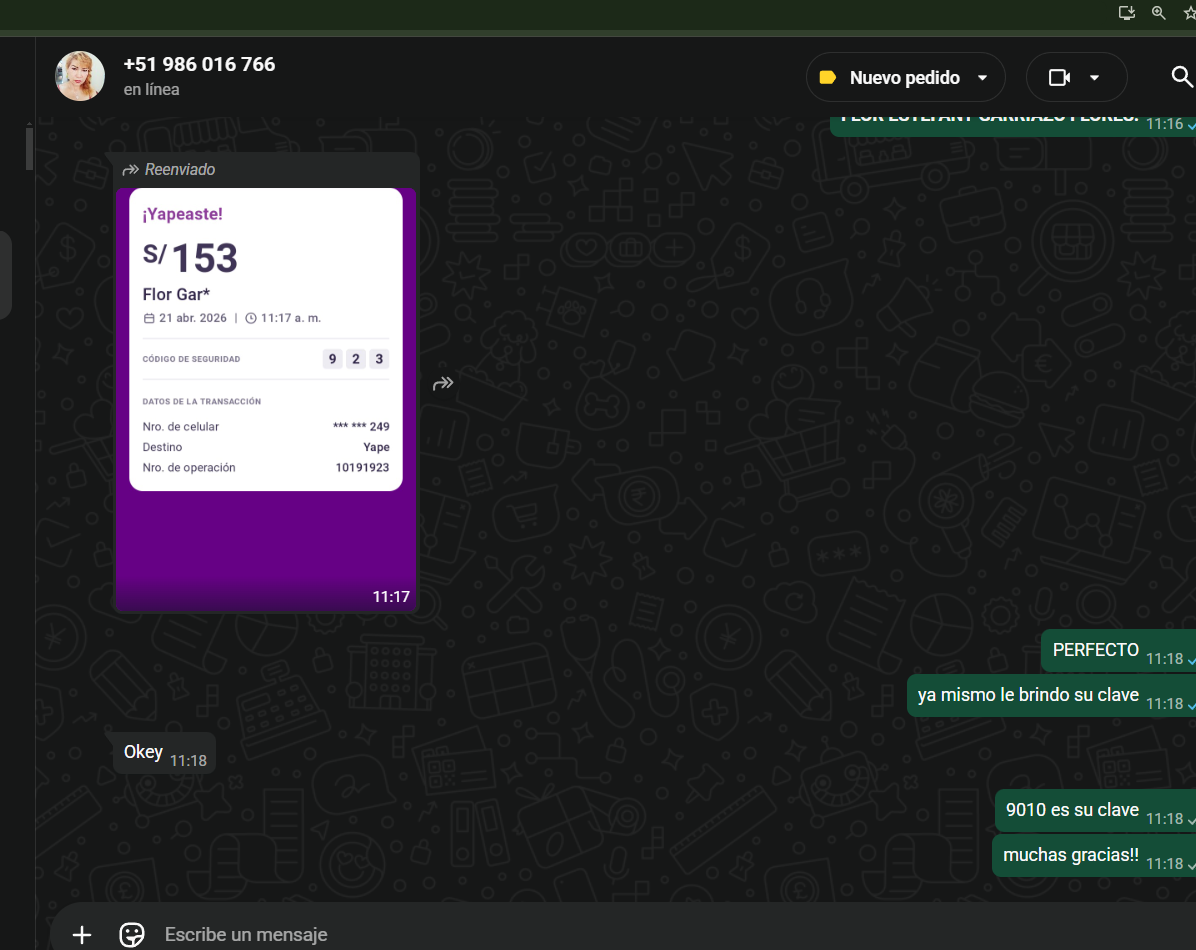Open contact info via +51 986 016 766
1196x950 pixels.
pos(199,64)
